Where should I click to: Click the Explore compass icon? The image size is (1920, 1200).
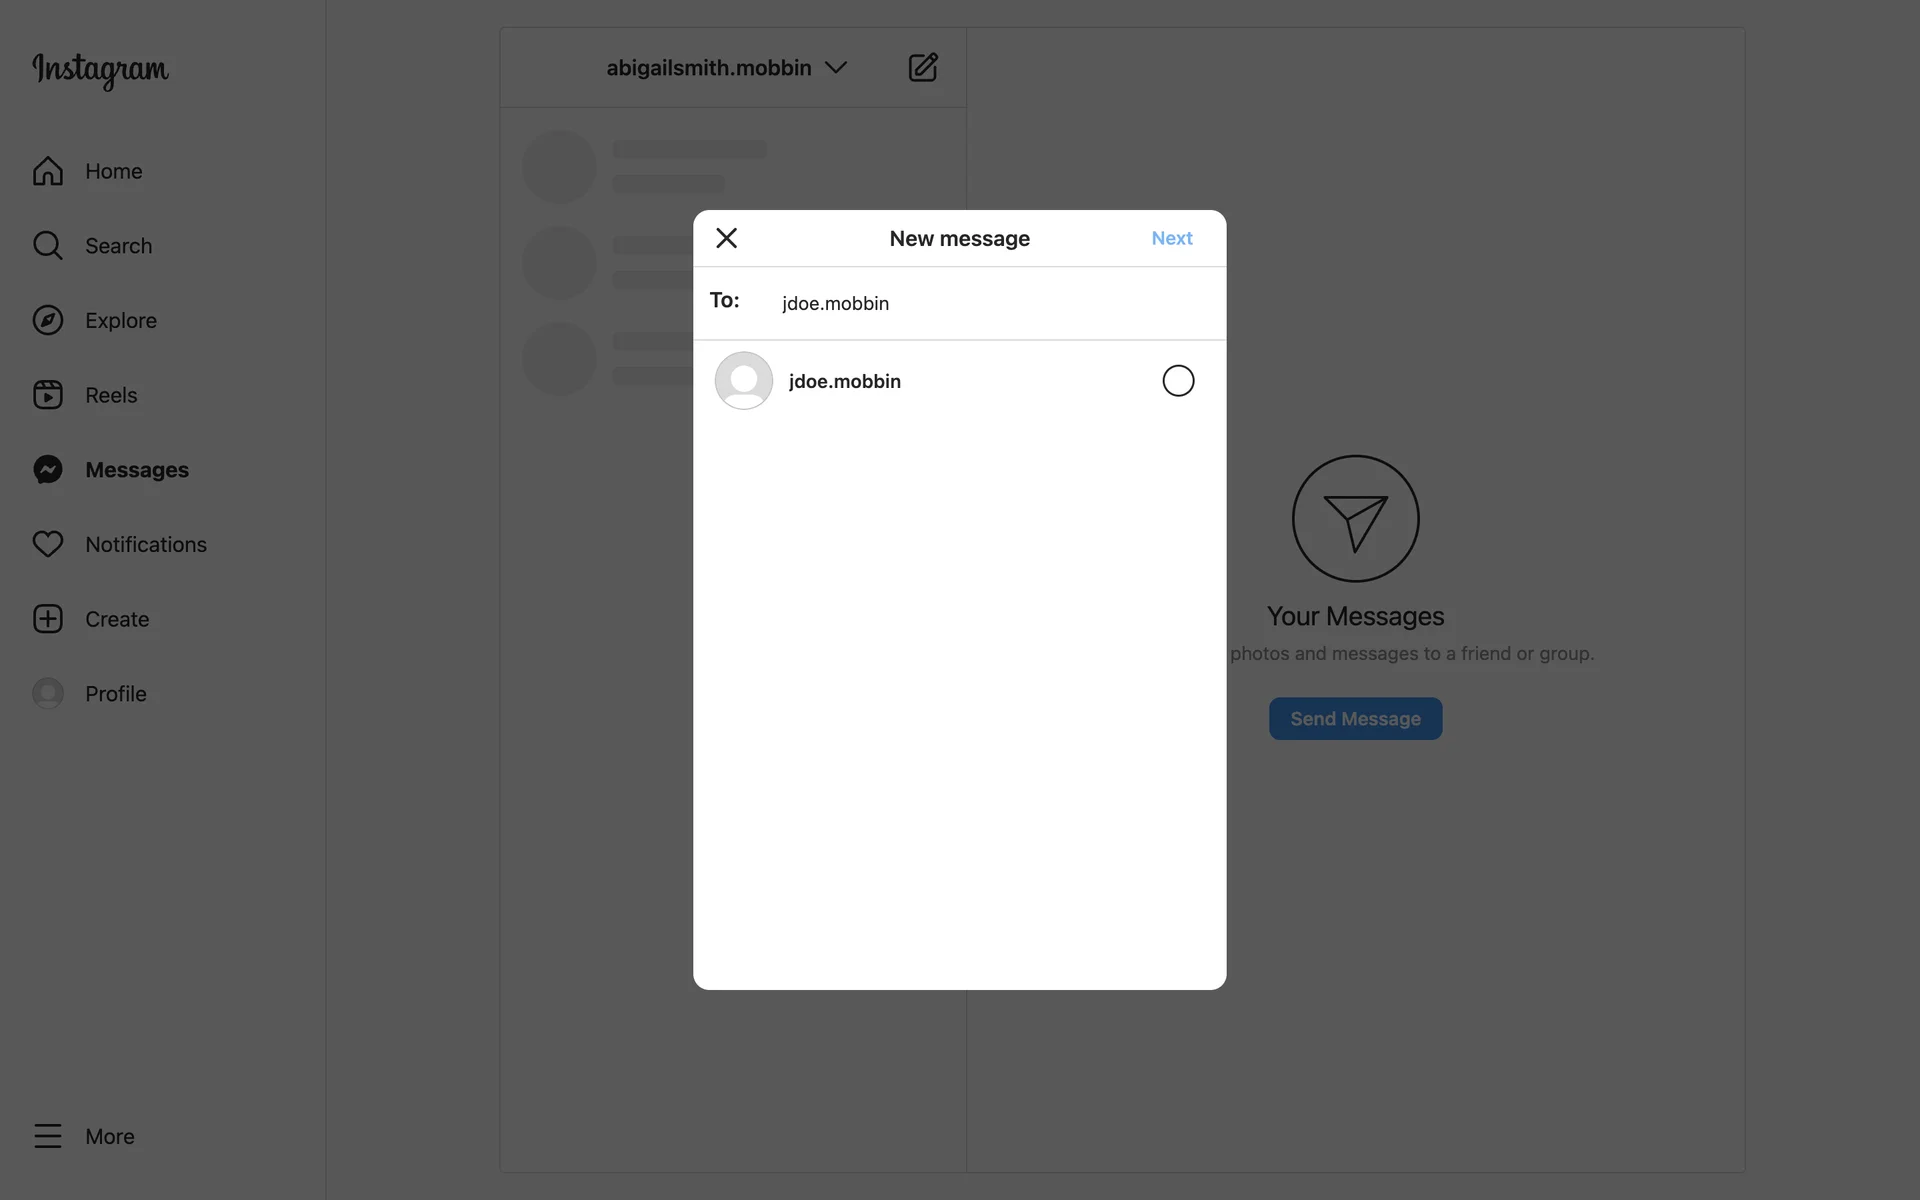(48, 320)
